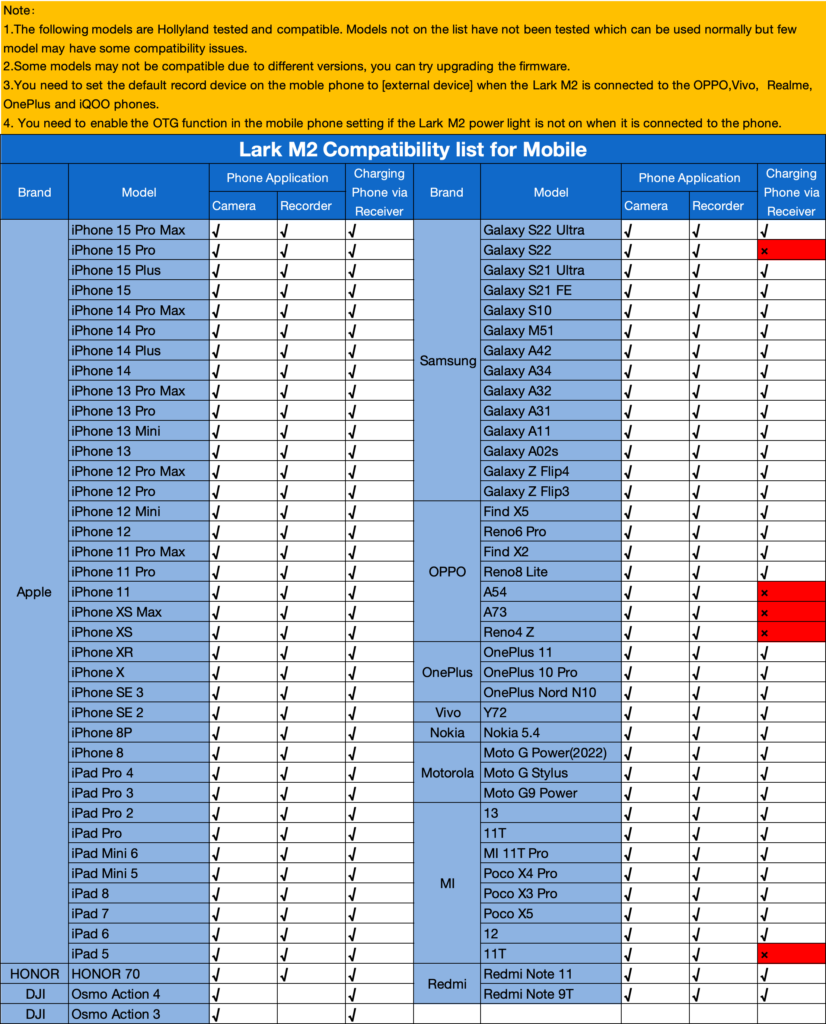Select the Samsung brand cell

[x=446, y=360]
